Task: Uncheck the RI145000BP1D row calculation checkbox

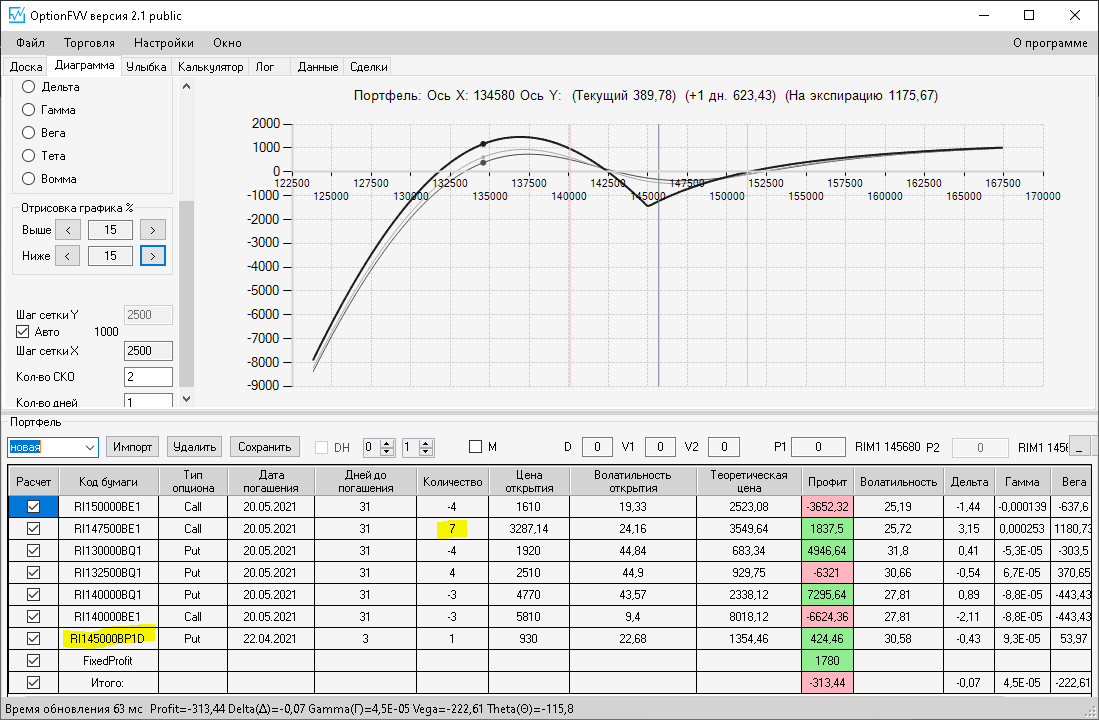Action: (x=33, y=639)
